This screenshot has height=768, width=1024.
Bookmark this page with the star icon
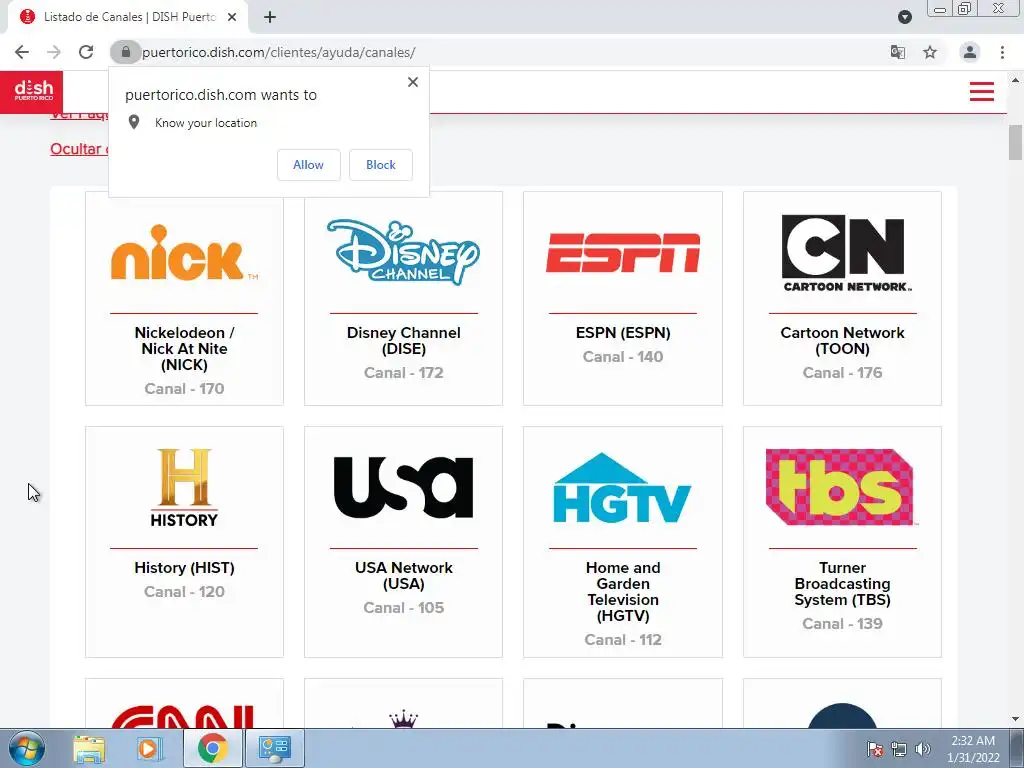point(930,52)
